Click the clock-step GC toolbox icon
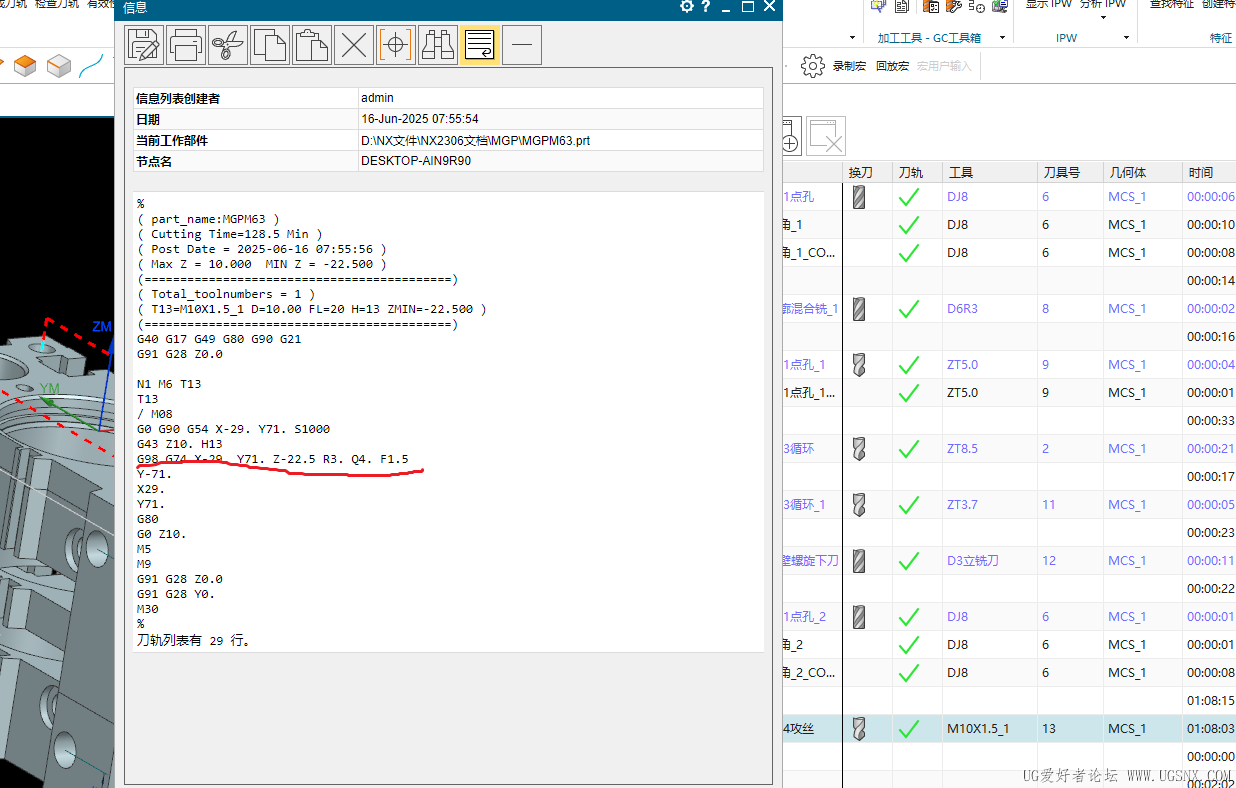This screenshot has height=788, width=1236. click(977, 7)
